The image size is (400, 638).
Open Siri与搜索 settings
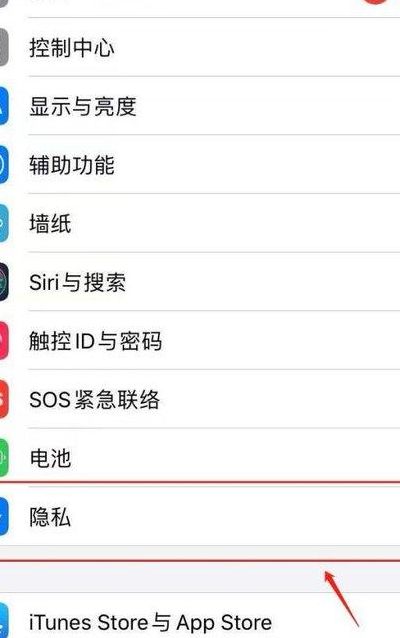200,282
